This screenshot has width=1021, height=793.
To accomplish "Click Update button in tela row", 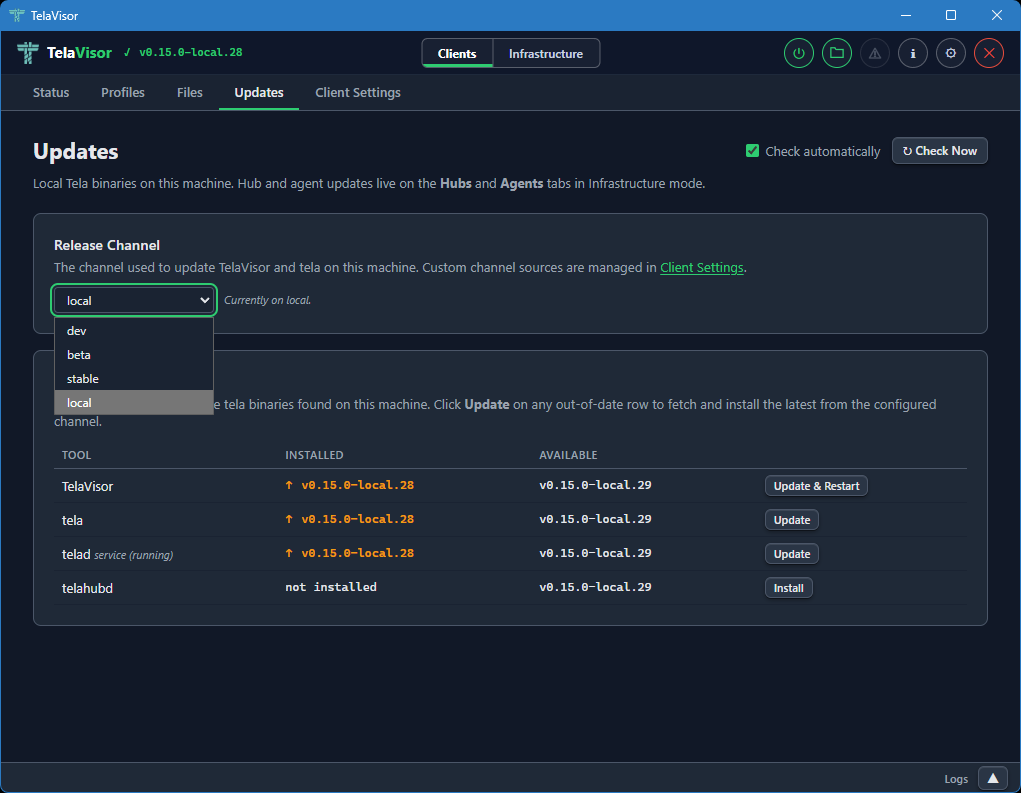I will coord(791,520).
